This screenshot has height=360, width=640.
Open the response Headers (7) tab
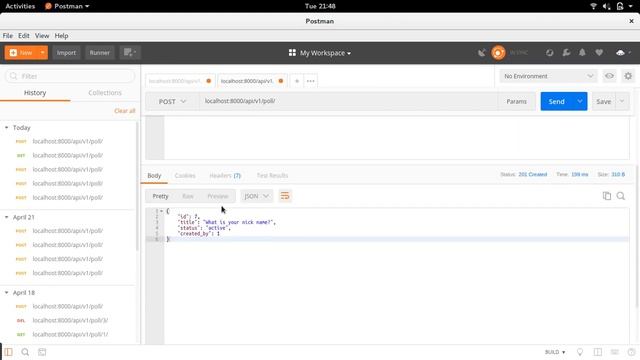tap(225, 176)
